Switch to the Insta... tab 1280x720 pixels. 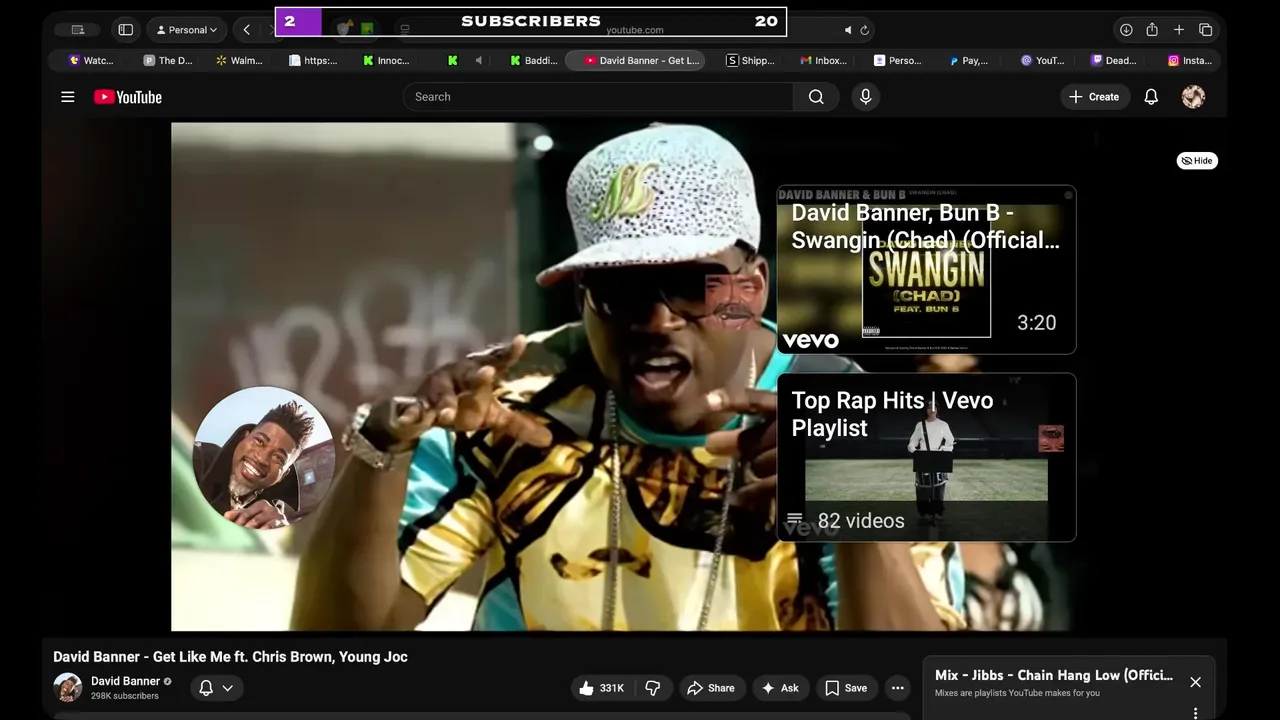[x=1190, y=60]
